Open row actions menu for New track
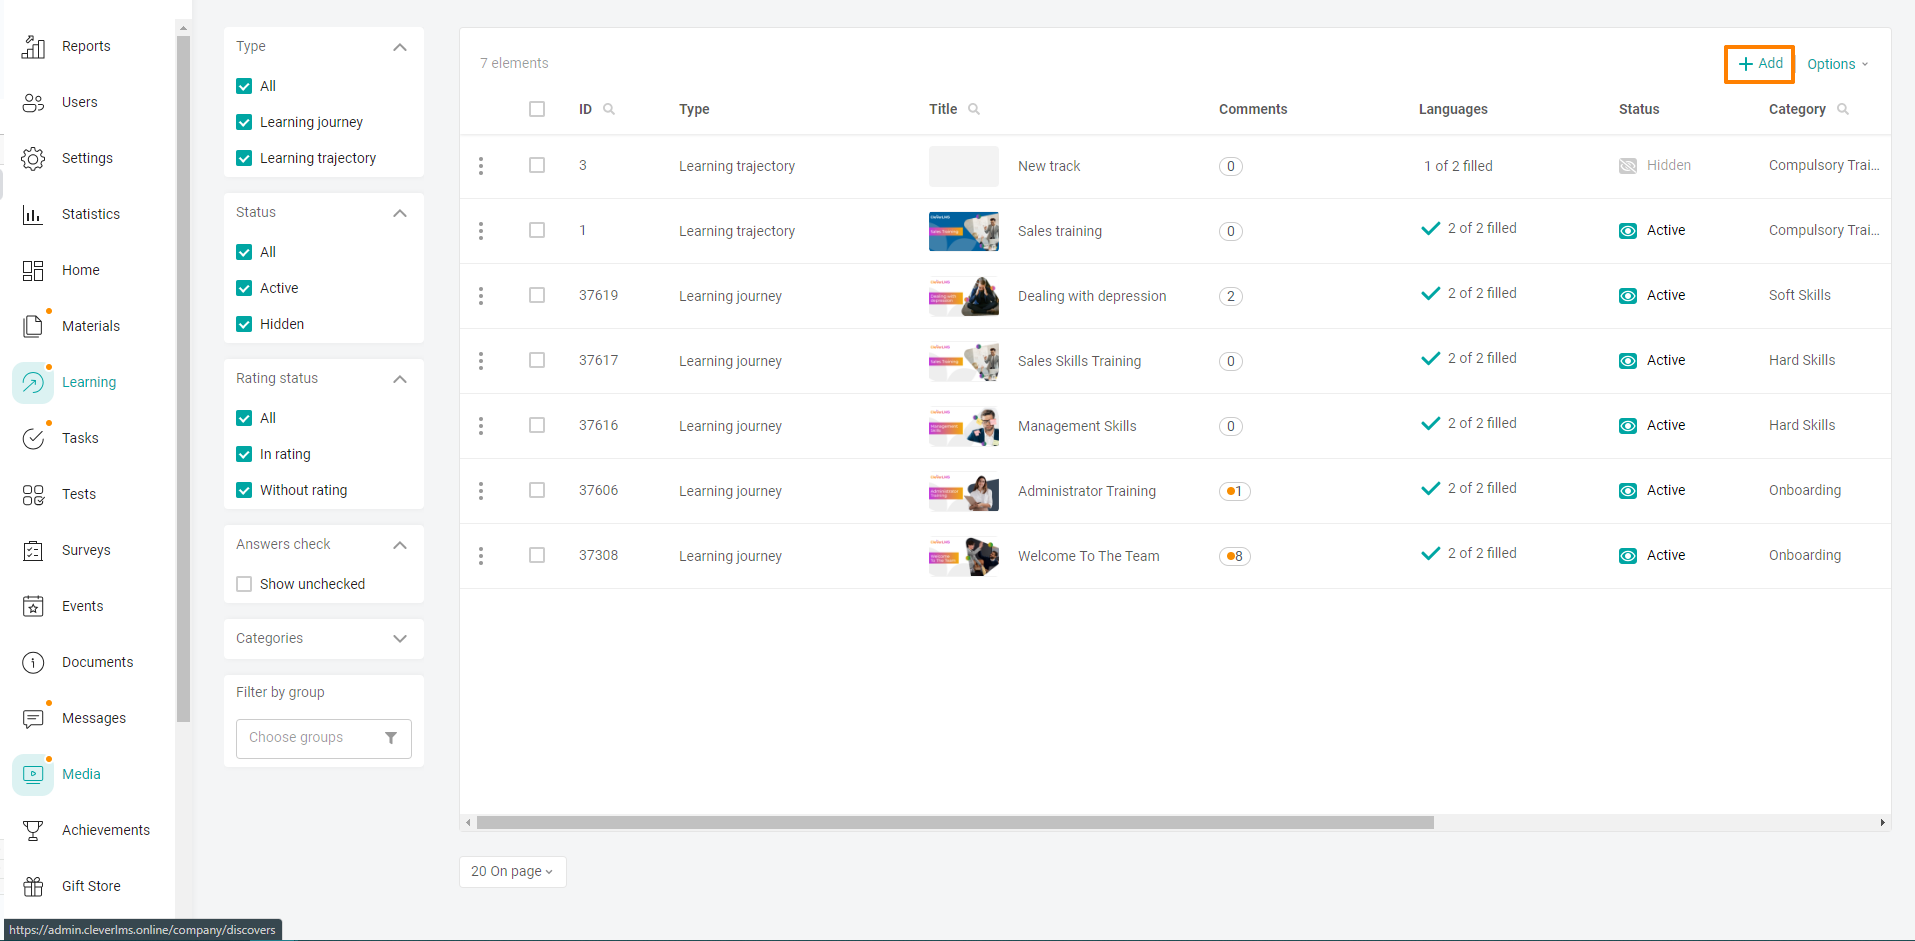This screenshot has width=1915, height=941. pyautogui.click(x=481, y=166)
